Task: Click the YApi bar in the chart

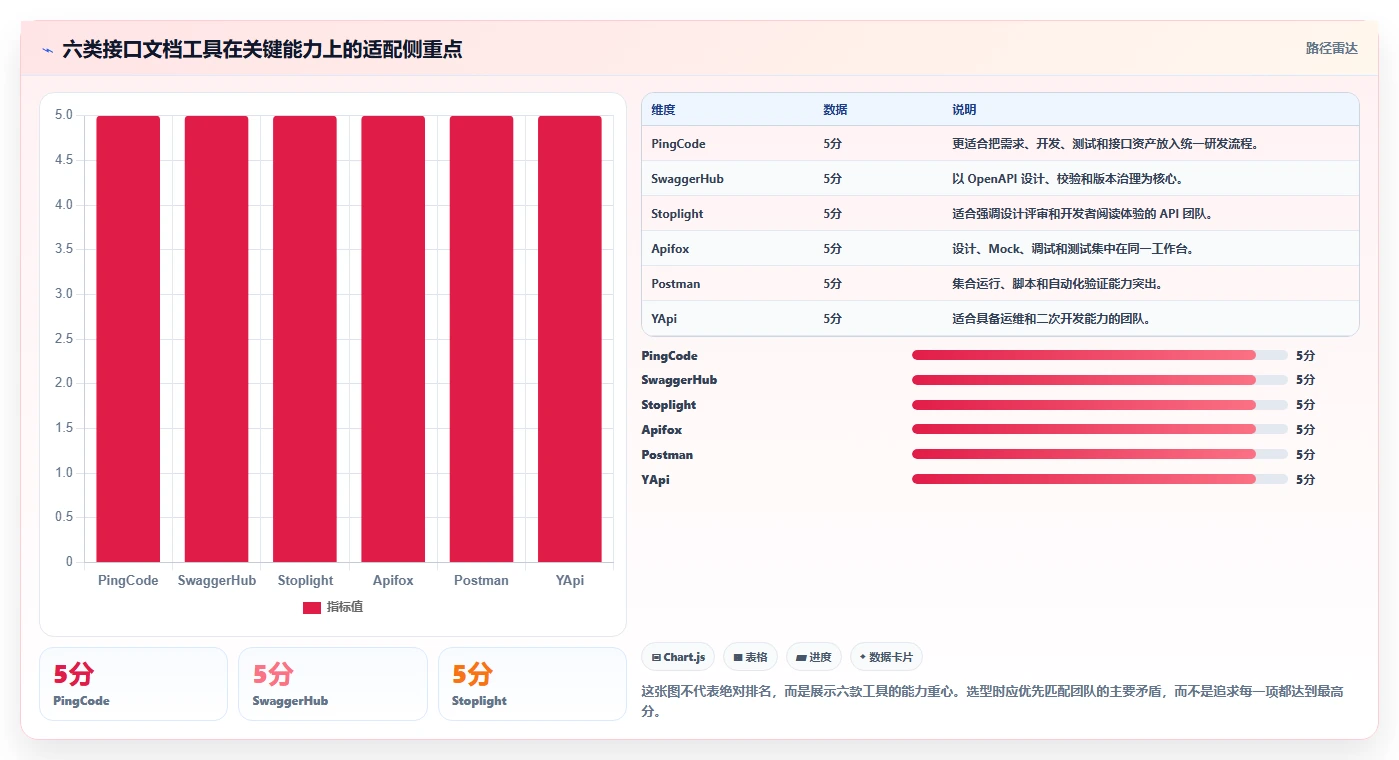Action: (x=570, y=339)
